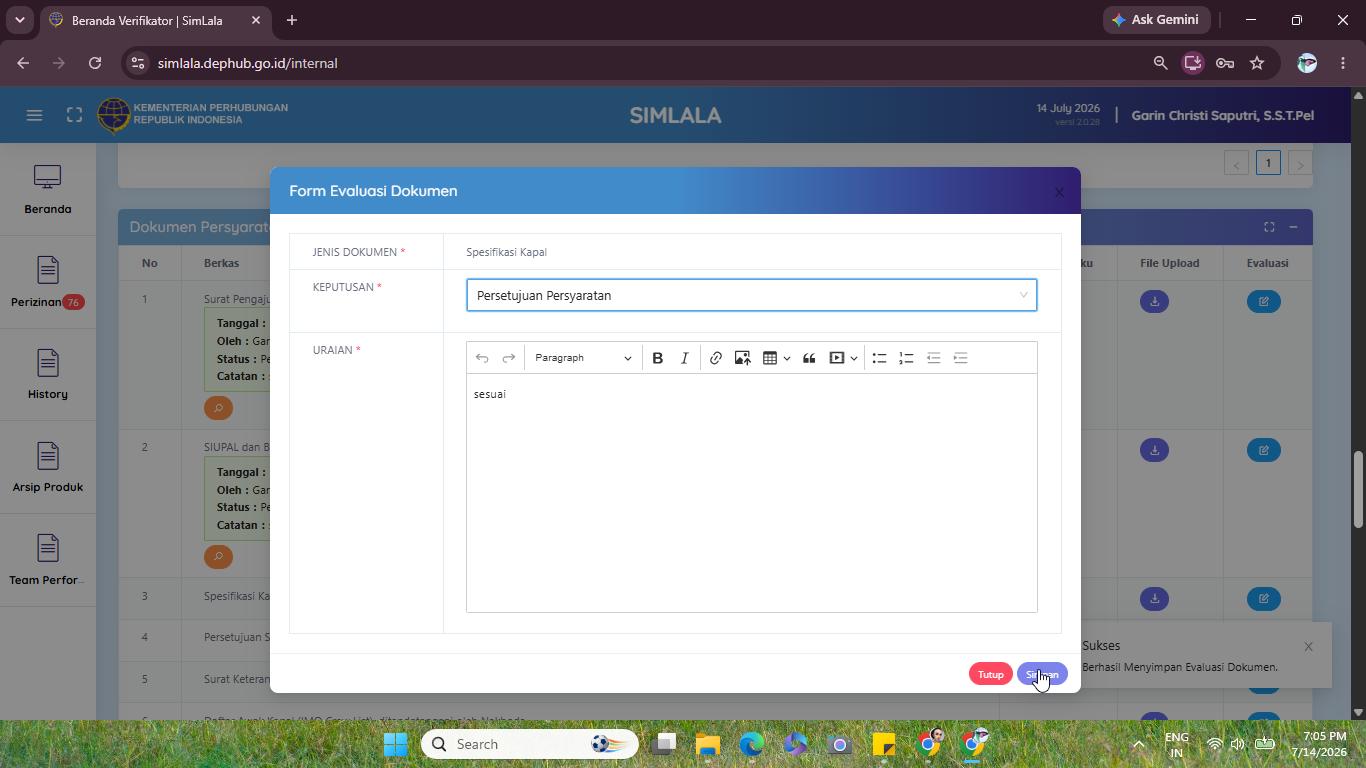Click the Windows taskbar Search box
1366x768 pixels.
(530, 744)
